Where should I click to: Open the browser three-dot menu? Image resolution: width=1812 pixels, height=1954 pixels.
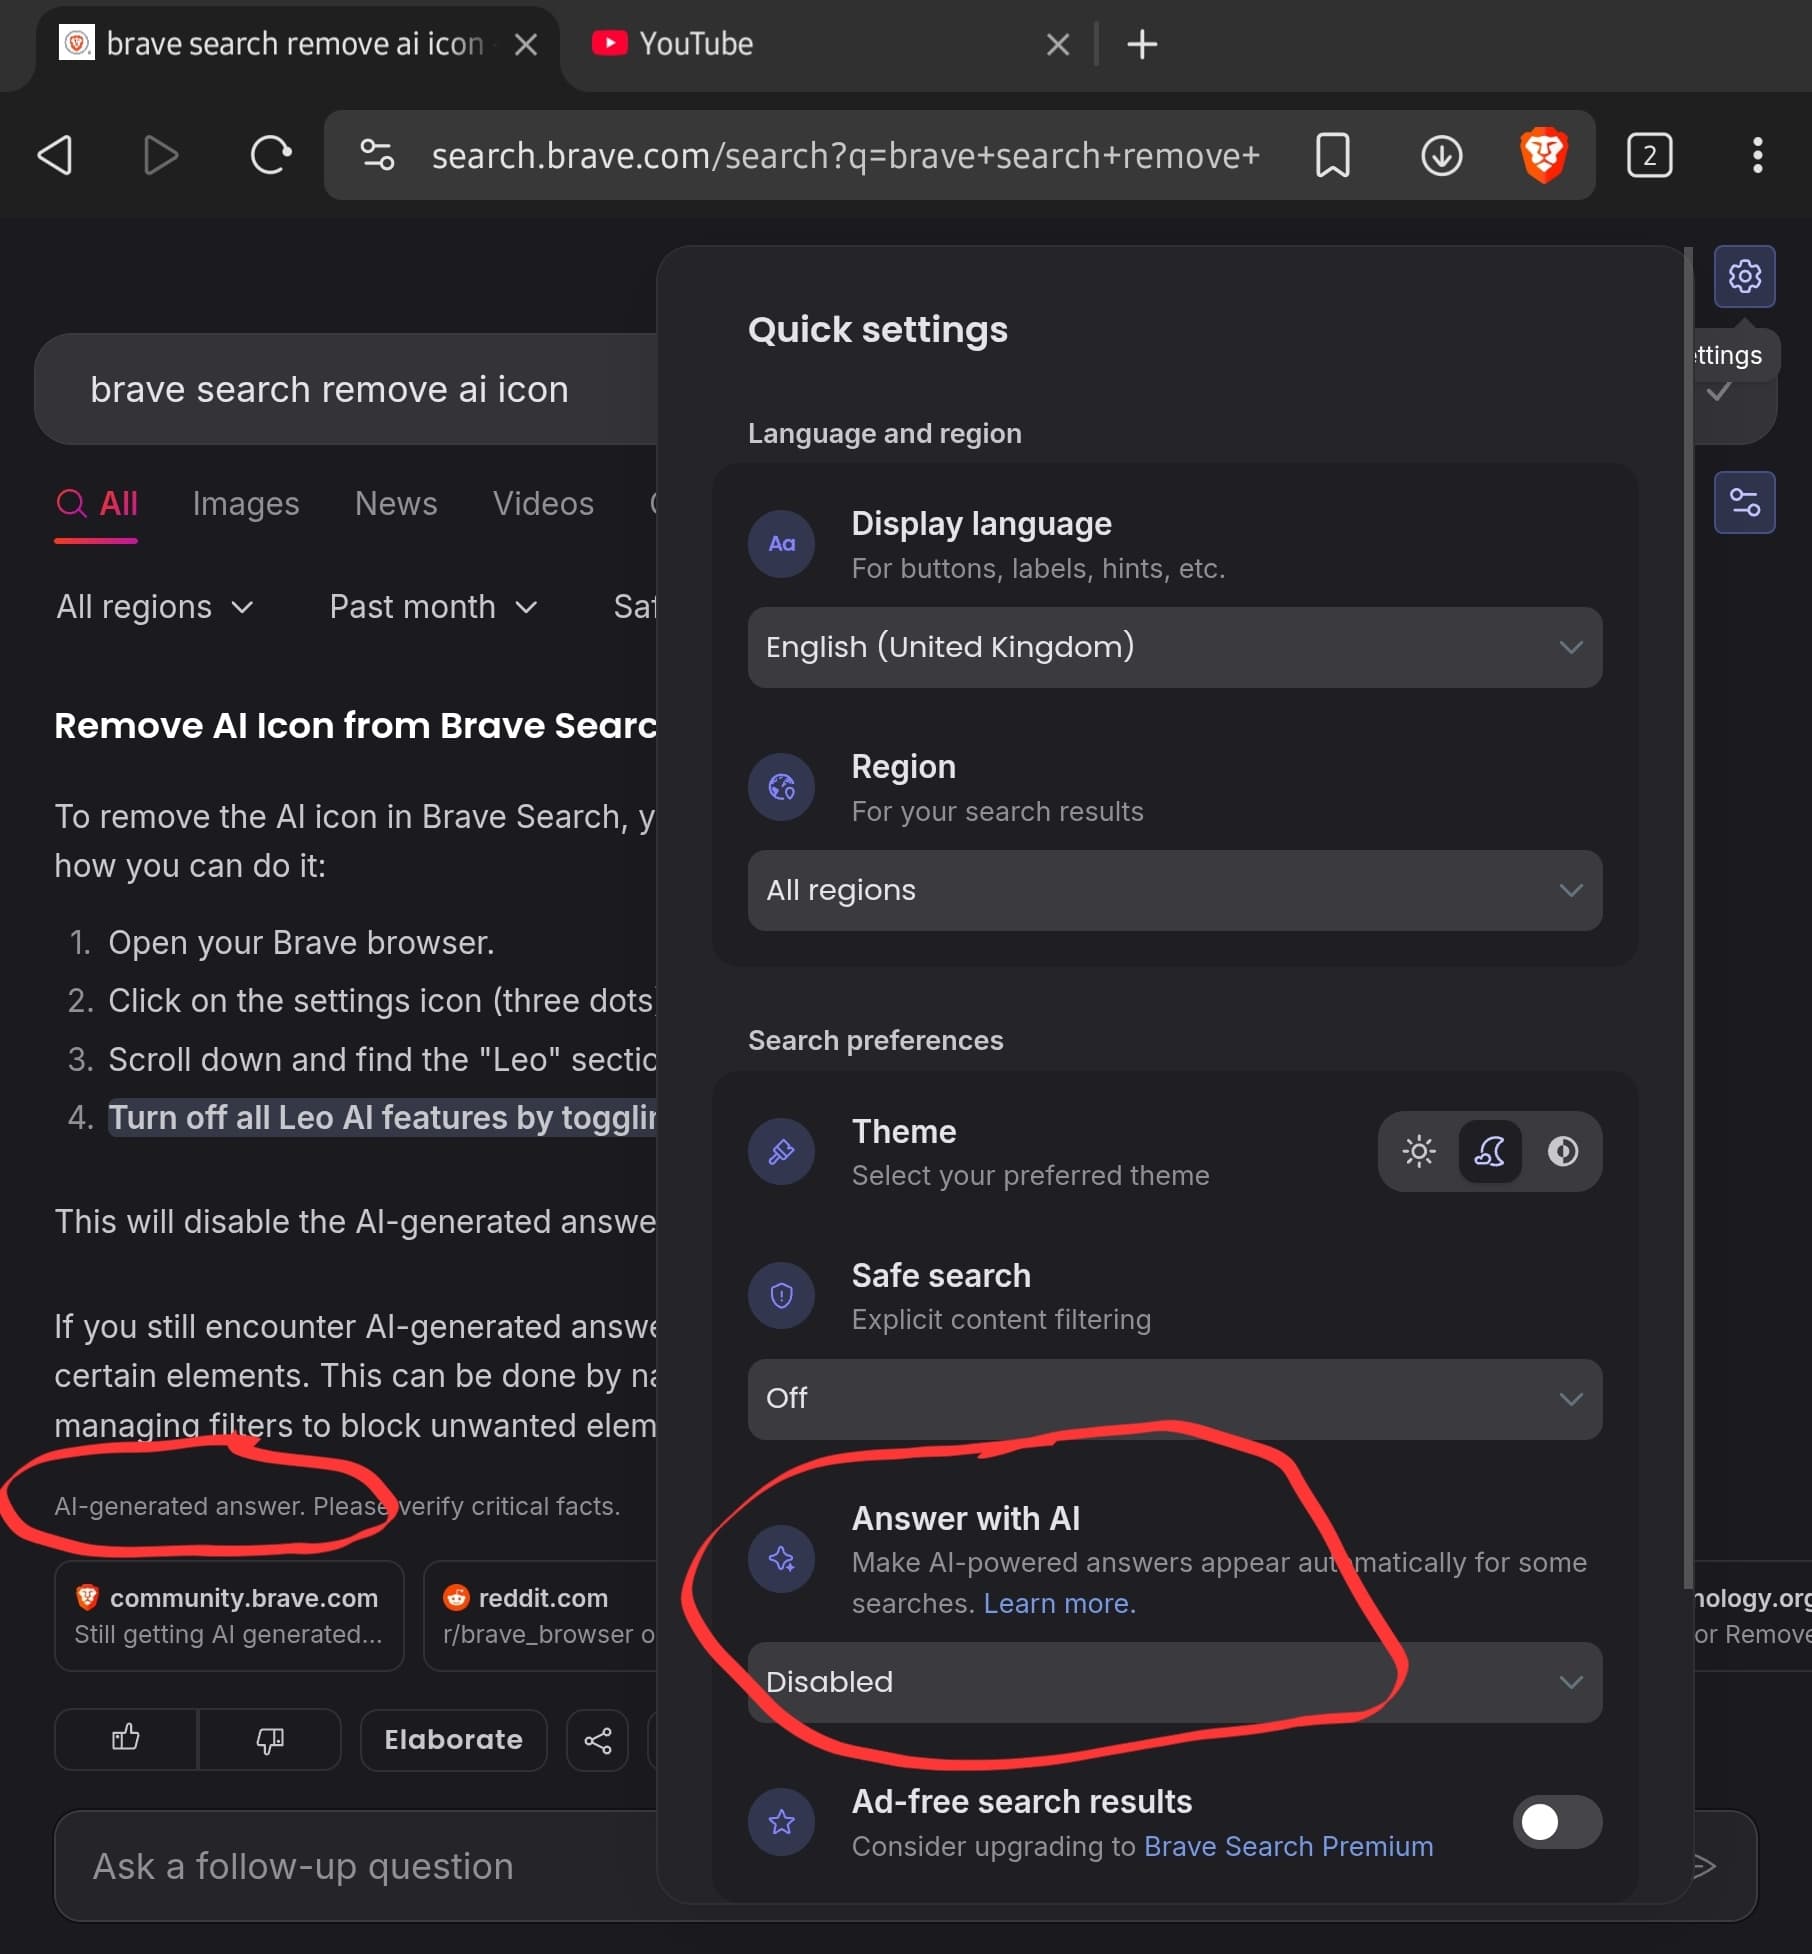(x=1757, y=155)
